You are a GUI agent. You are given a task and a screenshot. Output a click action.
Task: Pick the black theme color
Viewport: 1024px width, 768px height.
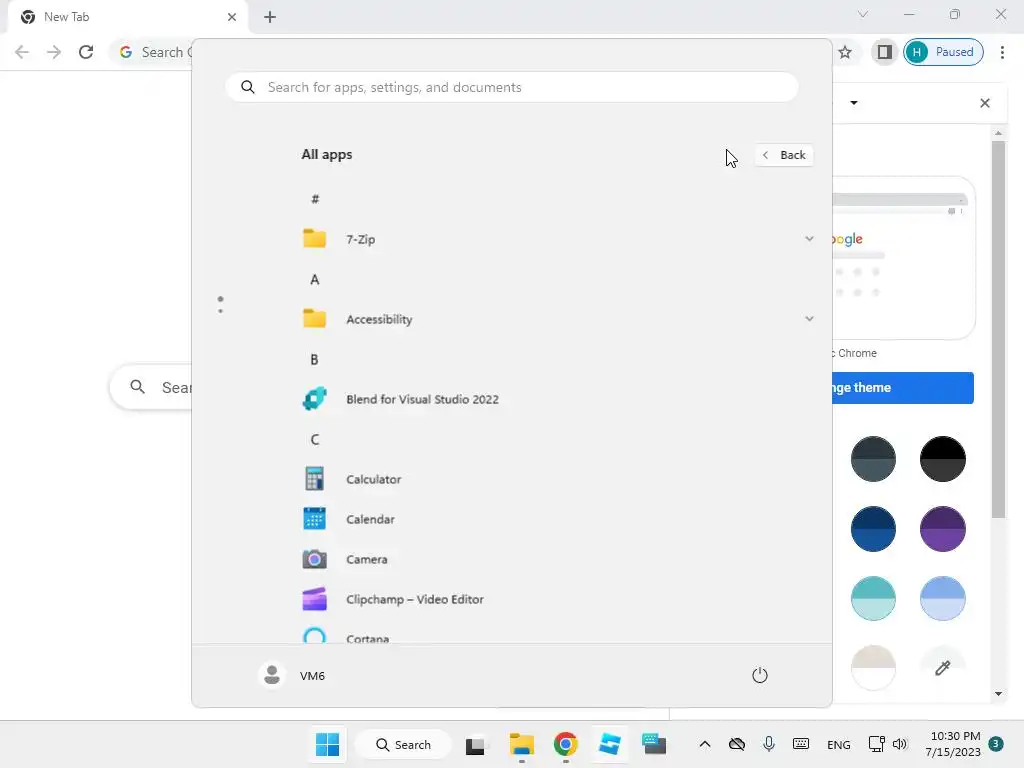pos(942,458)
